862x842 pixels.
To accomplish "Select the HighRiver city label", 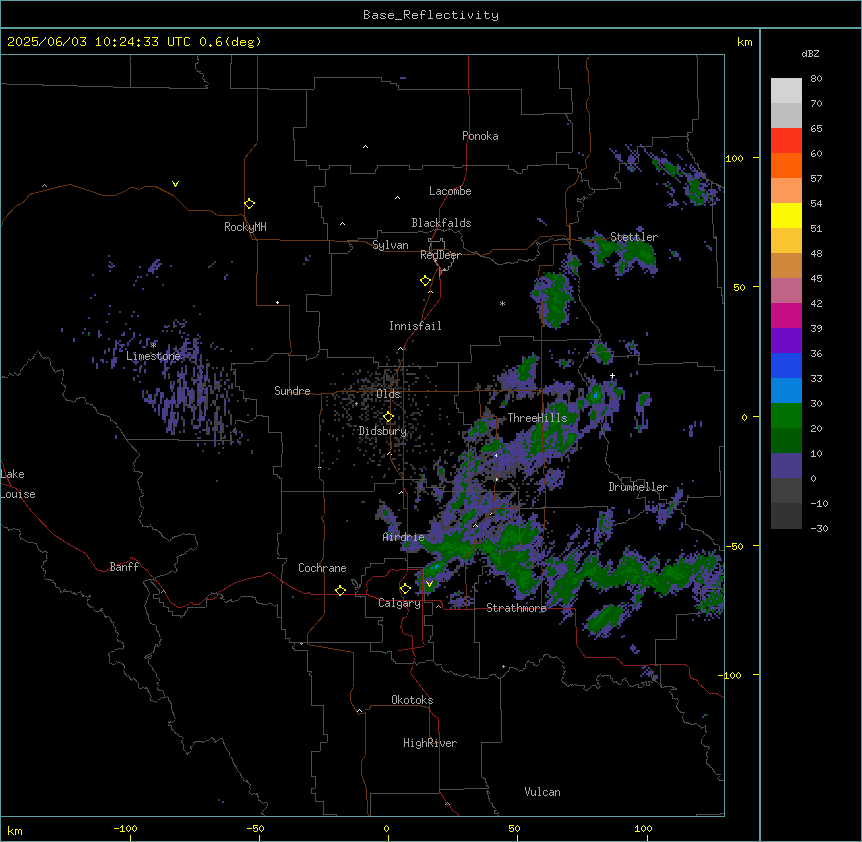I will click(x=430, y=743).
